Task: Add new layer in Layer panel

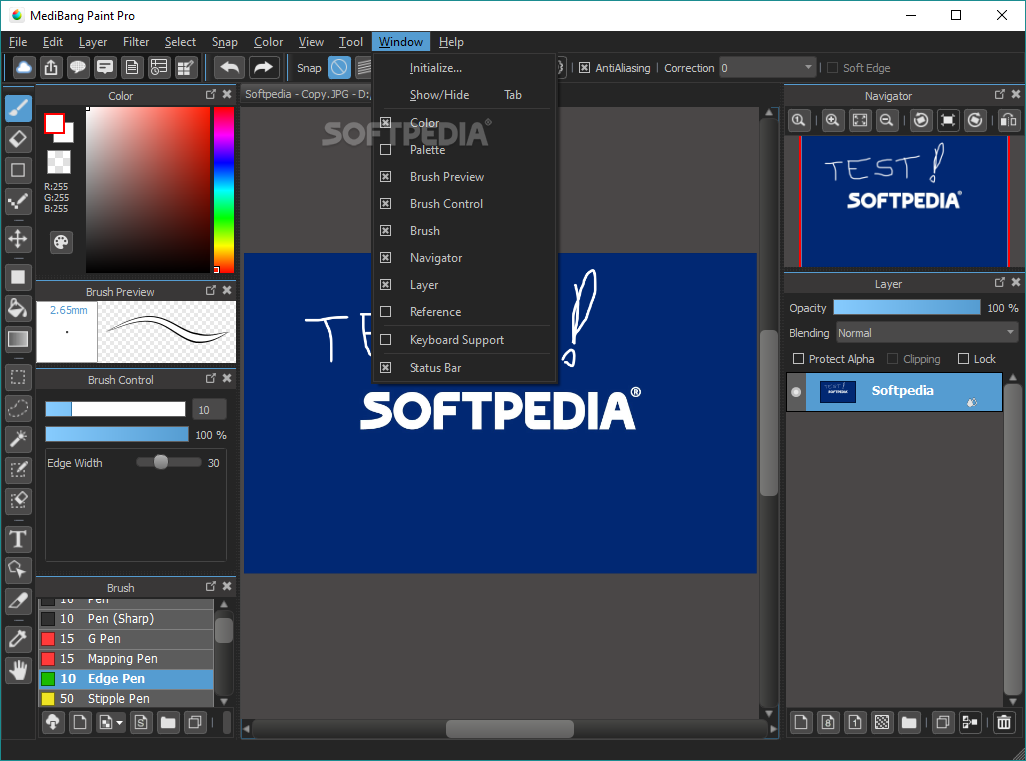Action: (x=801, y=722)
